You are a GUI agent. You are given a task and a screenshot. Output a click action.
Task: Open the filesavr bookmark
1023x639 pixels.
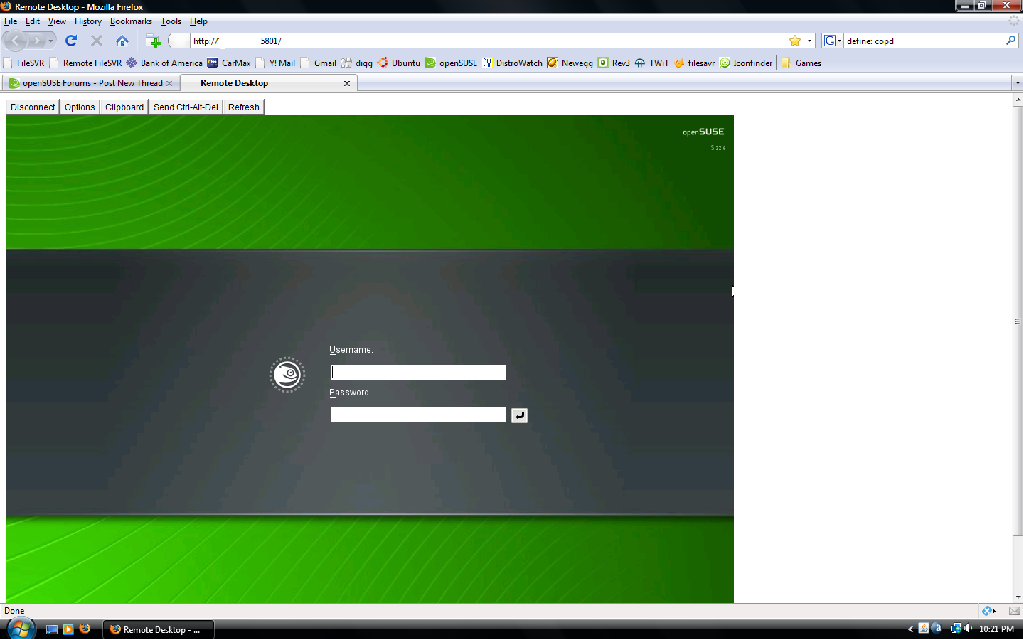[x=694, y=63]
